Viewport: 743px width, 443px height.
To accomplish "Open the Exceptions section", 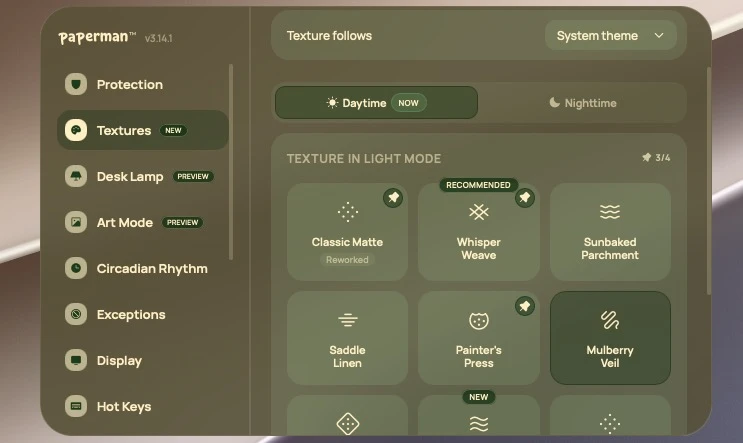I will [143, 314].
